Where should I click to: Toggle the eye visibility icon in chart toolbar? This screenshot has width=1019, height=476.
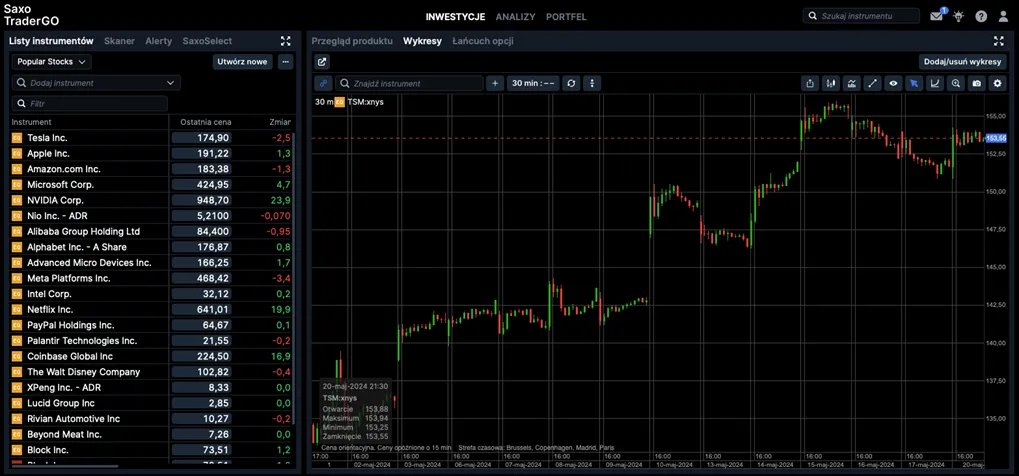pyautogui.click(x=893, y=83)
